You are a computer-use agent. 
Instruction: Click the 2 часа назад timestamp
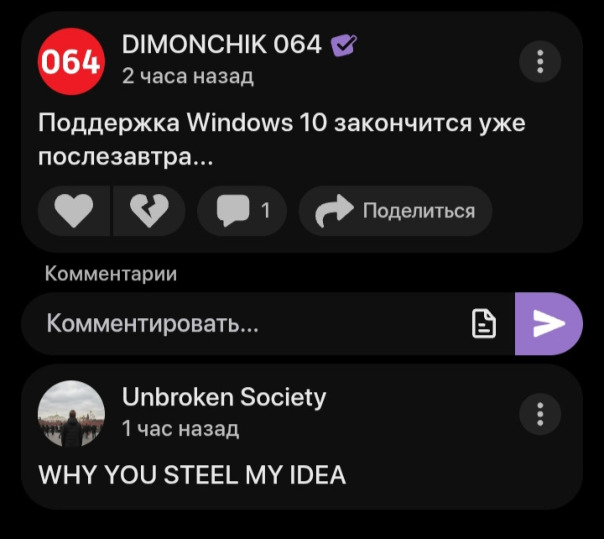coord(188,76)
